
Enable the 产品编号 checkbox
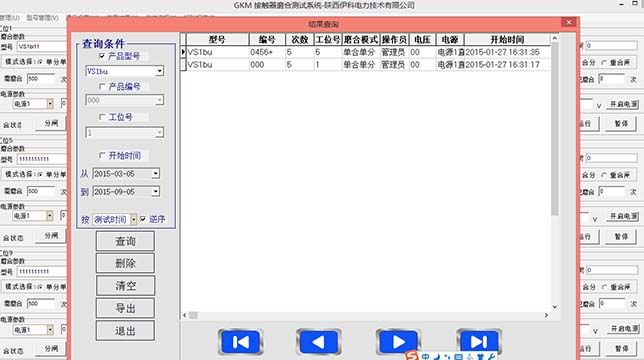tap(102, 87)
